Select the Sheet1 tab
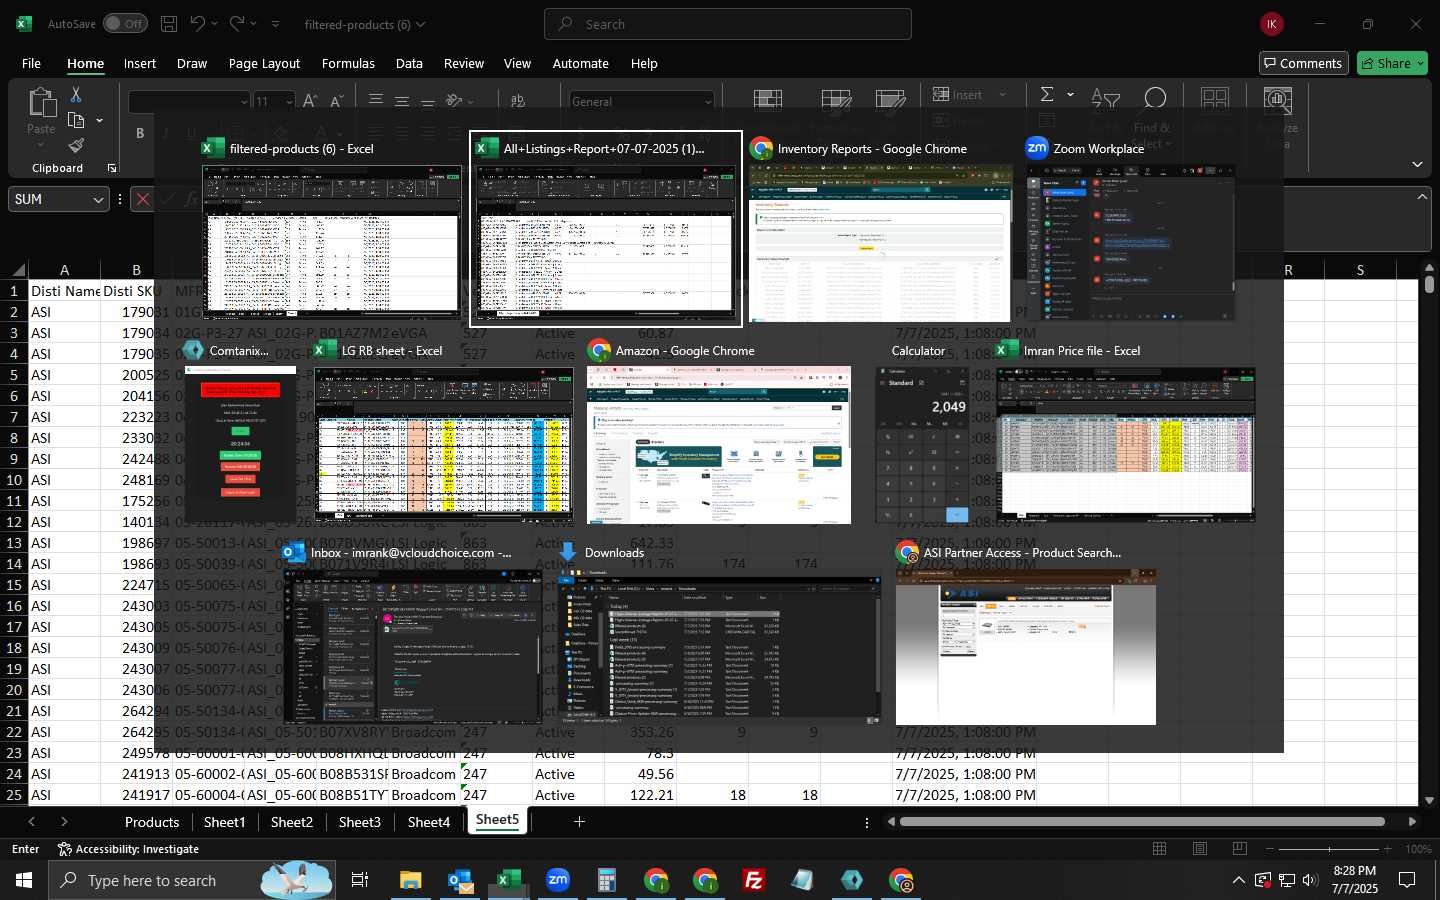 pos(224,822)
